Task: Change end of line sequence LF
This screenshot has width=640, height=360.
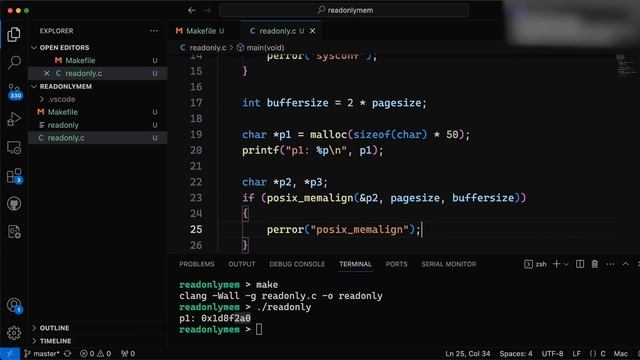Action: (576, 353)
